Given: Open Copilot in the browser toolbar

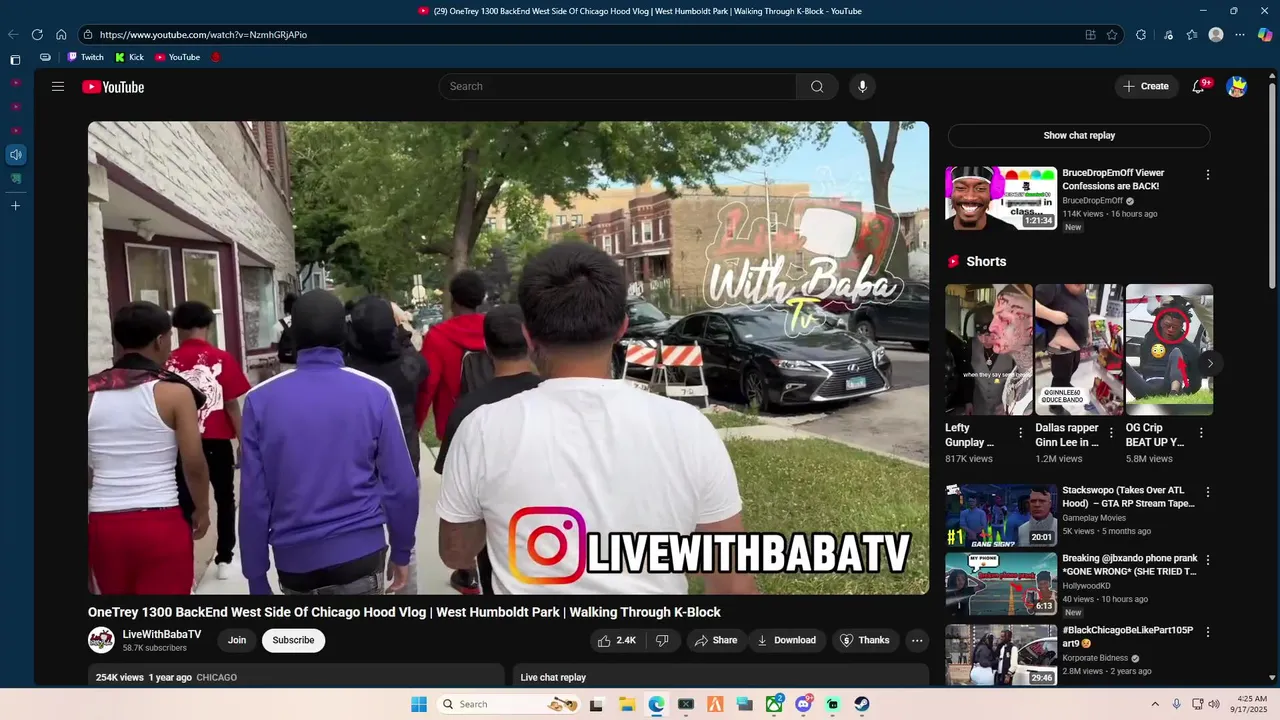Looking at the screenshot, I should click(1265, 35).
